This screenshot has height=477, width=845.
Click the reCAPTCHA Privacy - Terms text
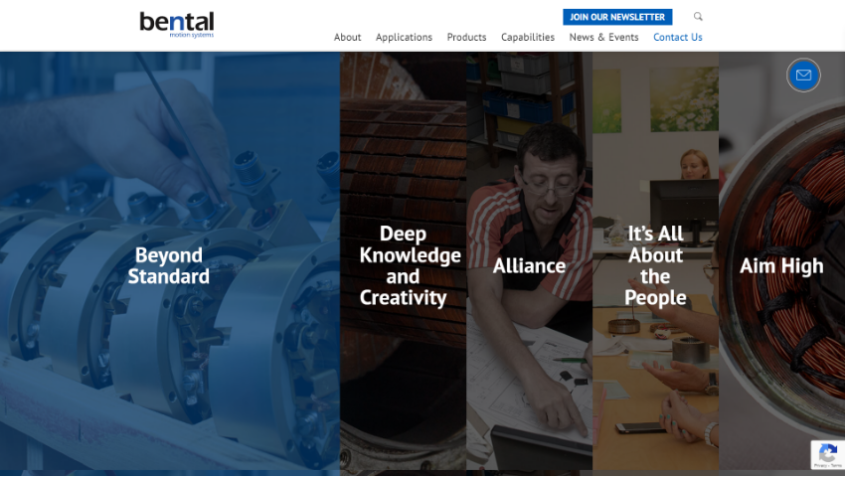coord(828,466)
